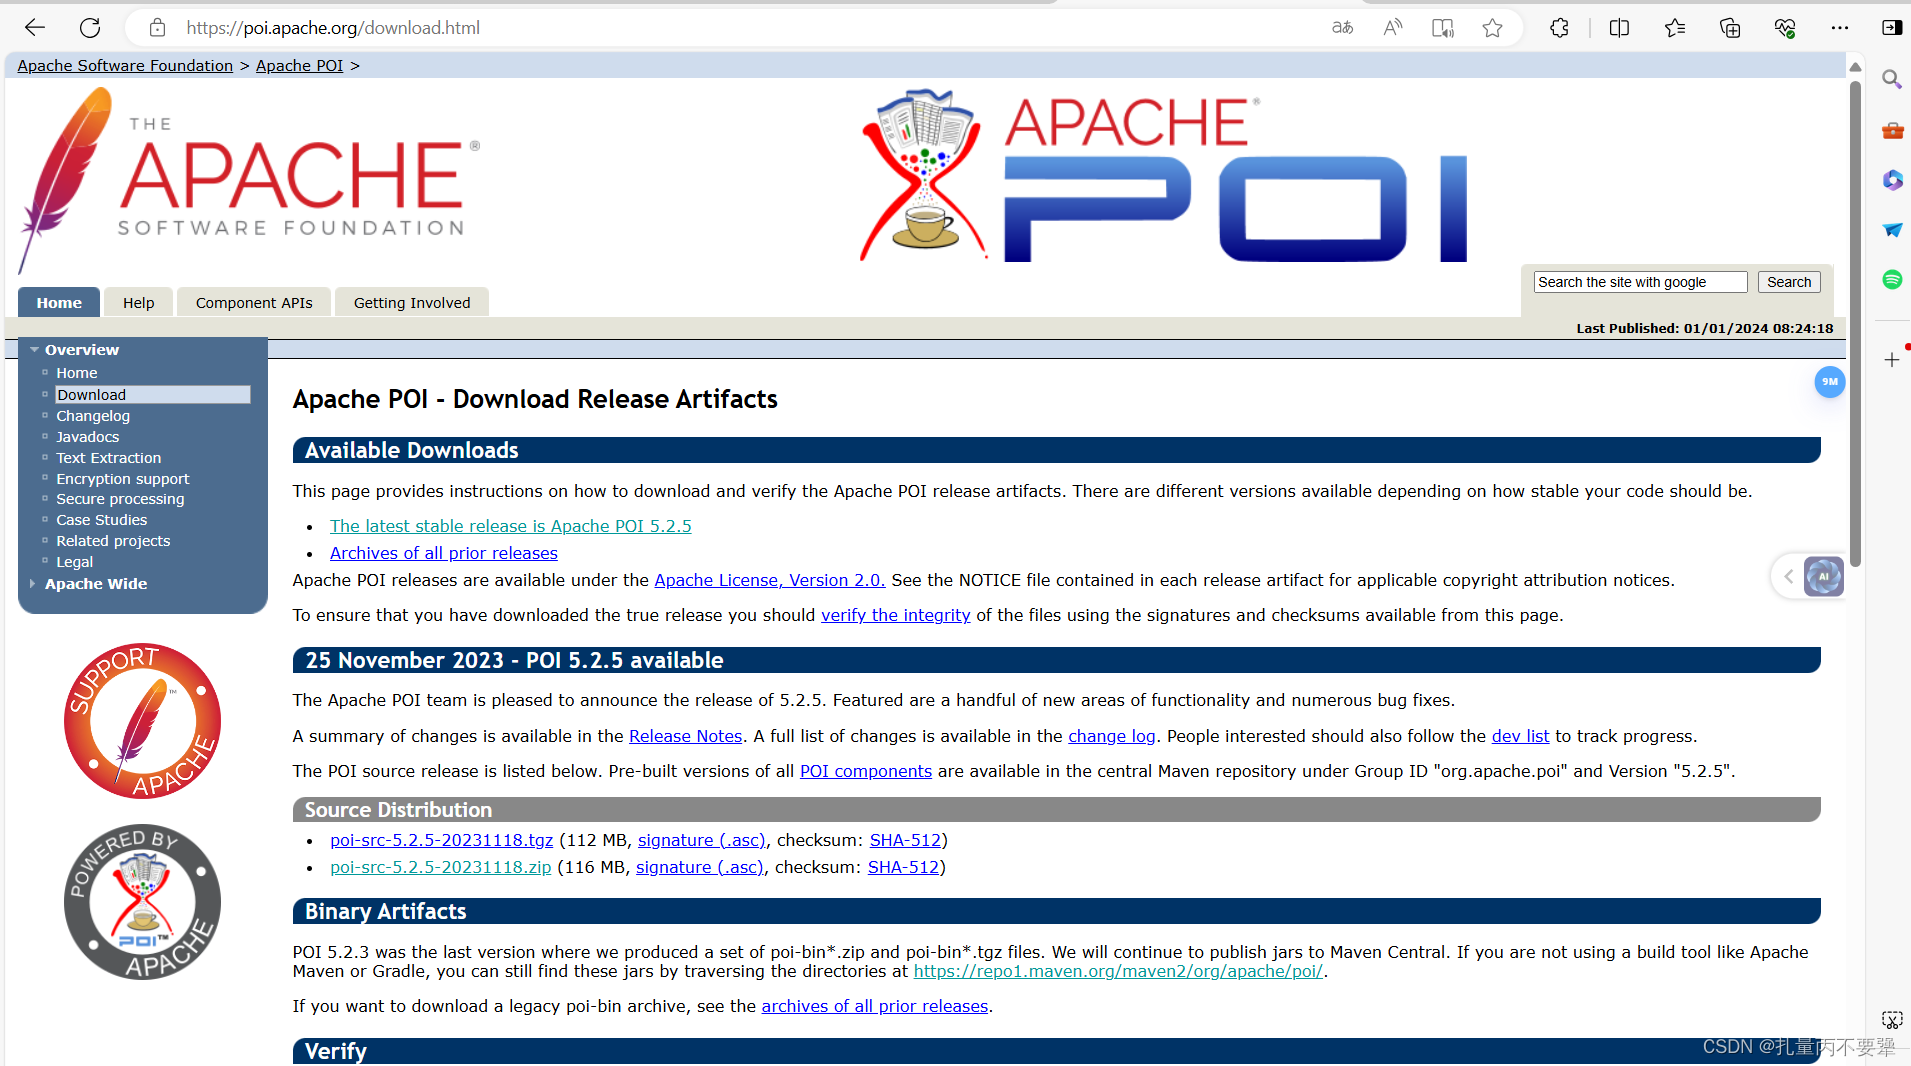Screen dimensions: 1911x1066
Task: Open the change log link
Action: [x=1112, y=736]
